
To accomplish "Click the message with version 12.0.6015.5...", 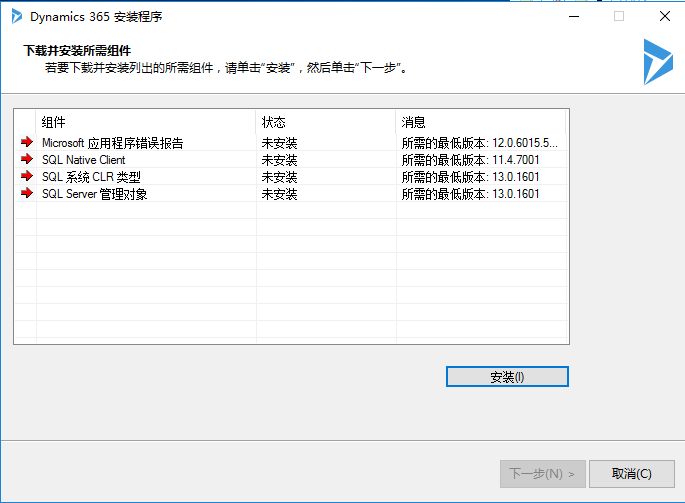I will coord(480,143).
